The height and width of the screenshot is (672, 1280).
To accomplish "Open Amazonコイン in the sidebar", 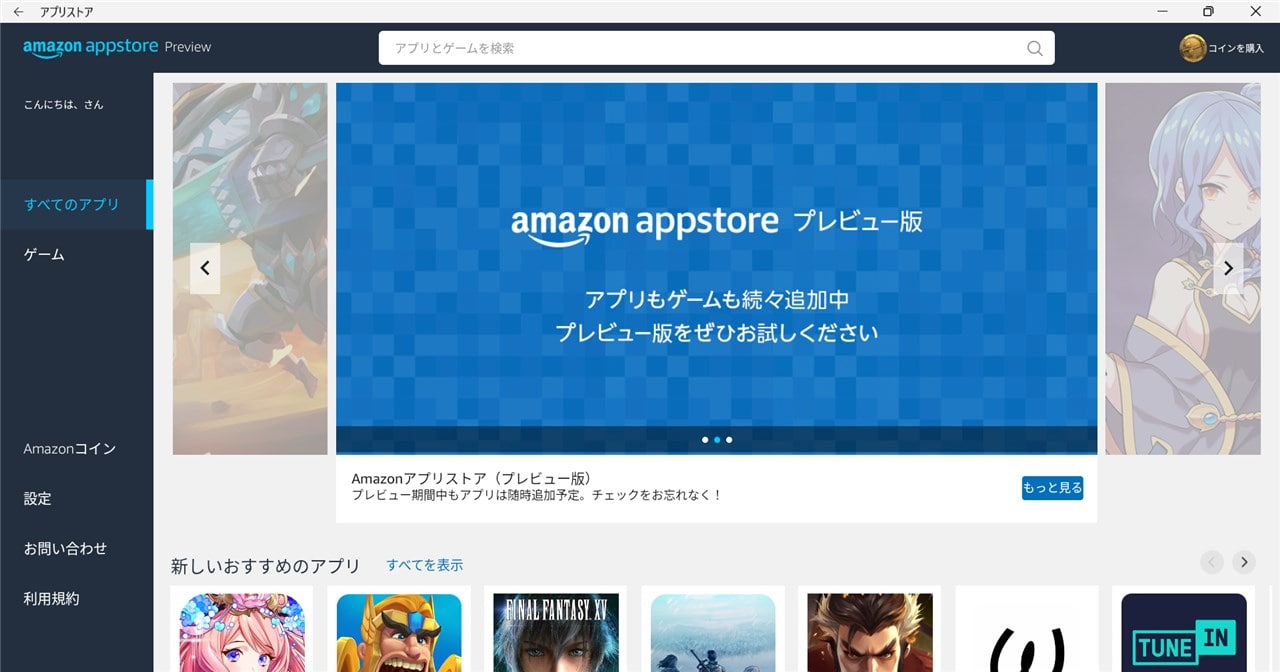I will coord(70,448).
